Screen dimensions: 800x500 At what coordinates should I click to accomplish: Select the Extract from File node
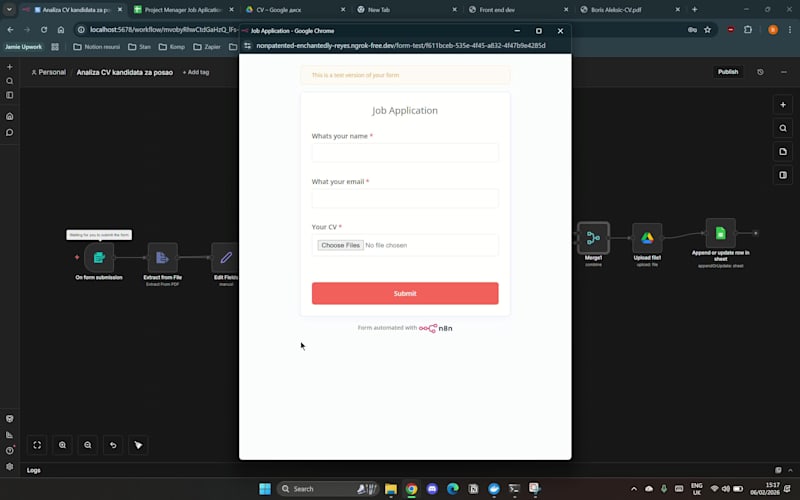[x=162, y=258]
